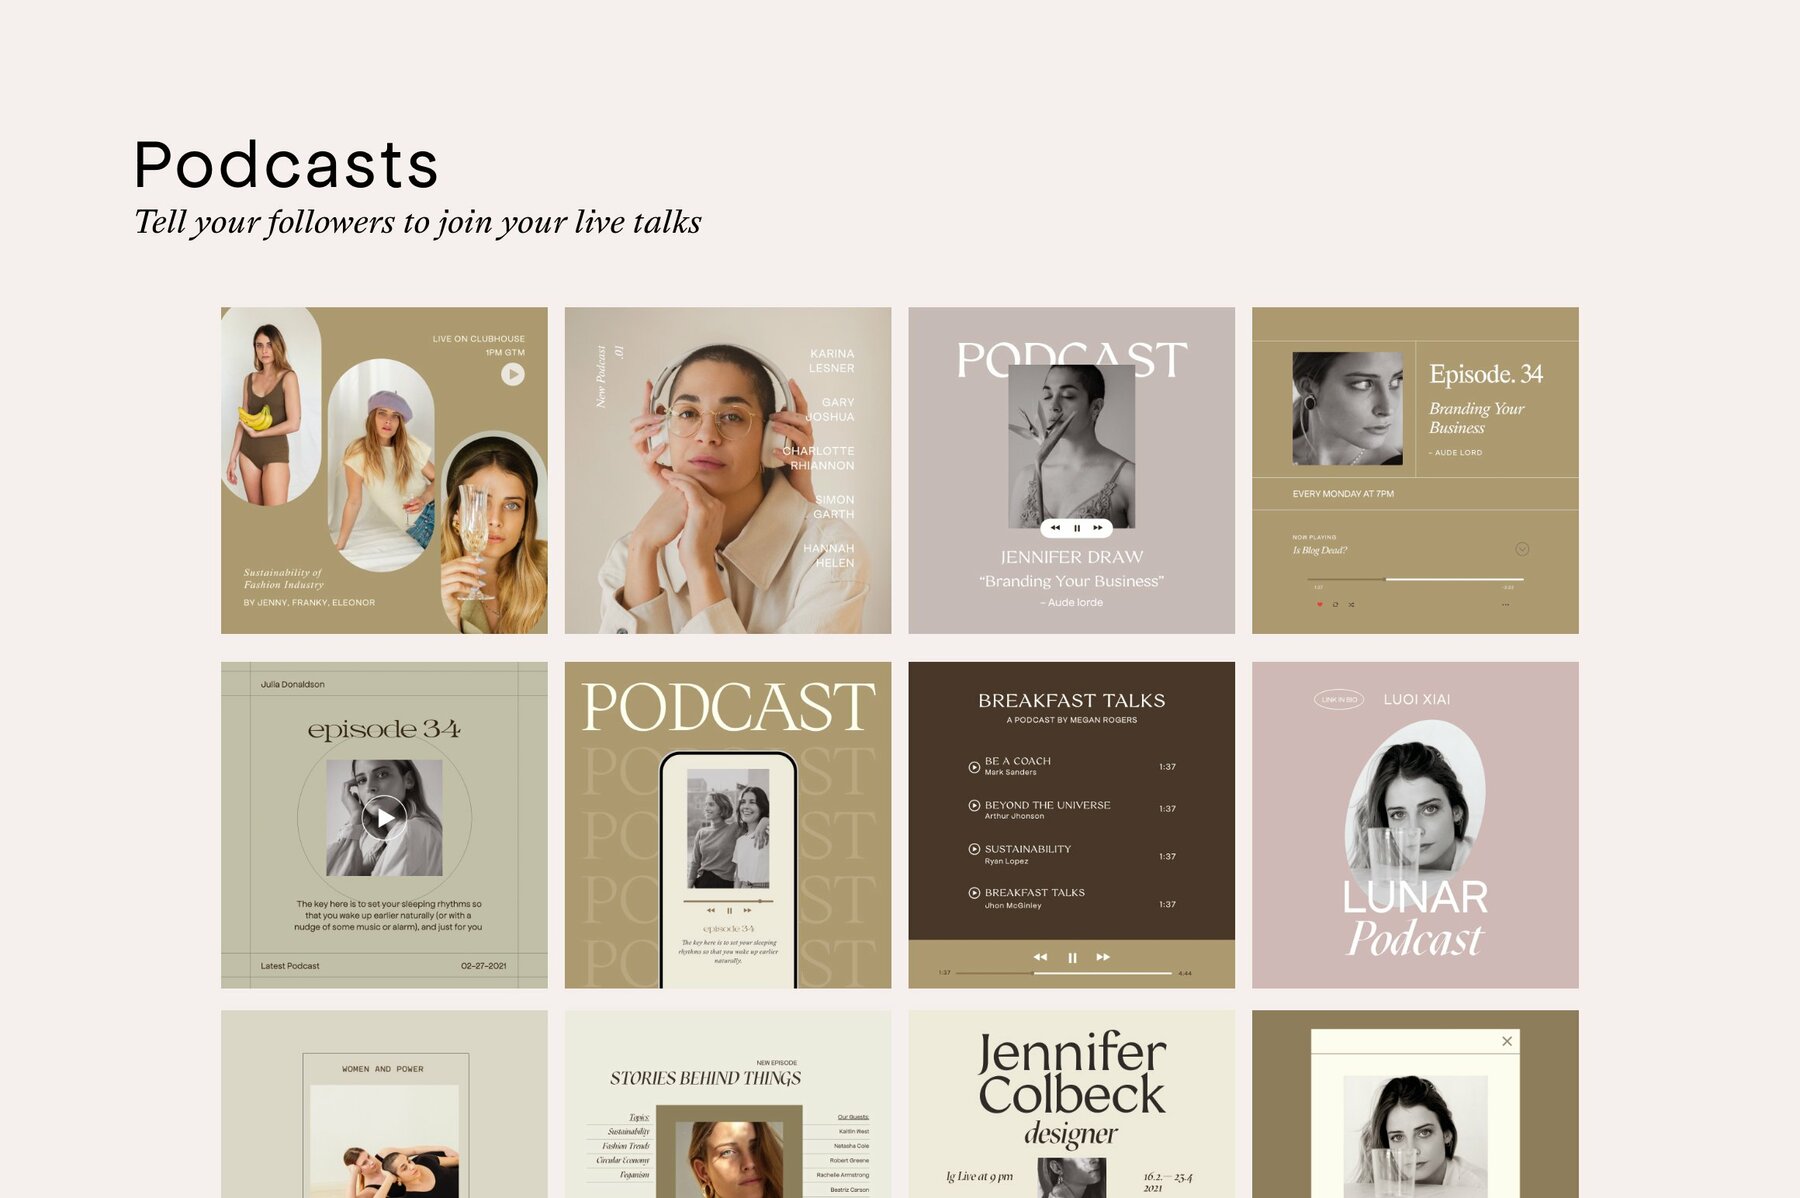Play the Sustainability episode by Ryan Lopez

pyautogui.click(x=974, y=850)
